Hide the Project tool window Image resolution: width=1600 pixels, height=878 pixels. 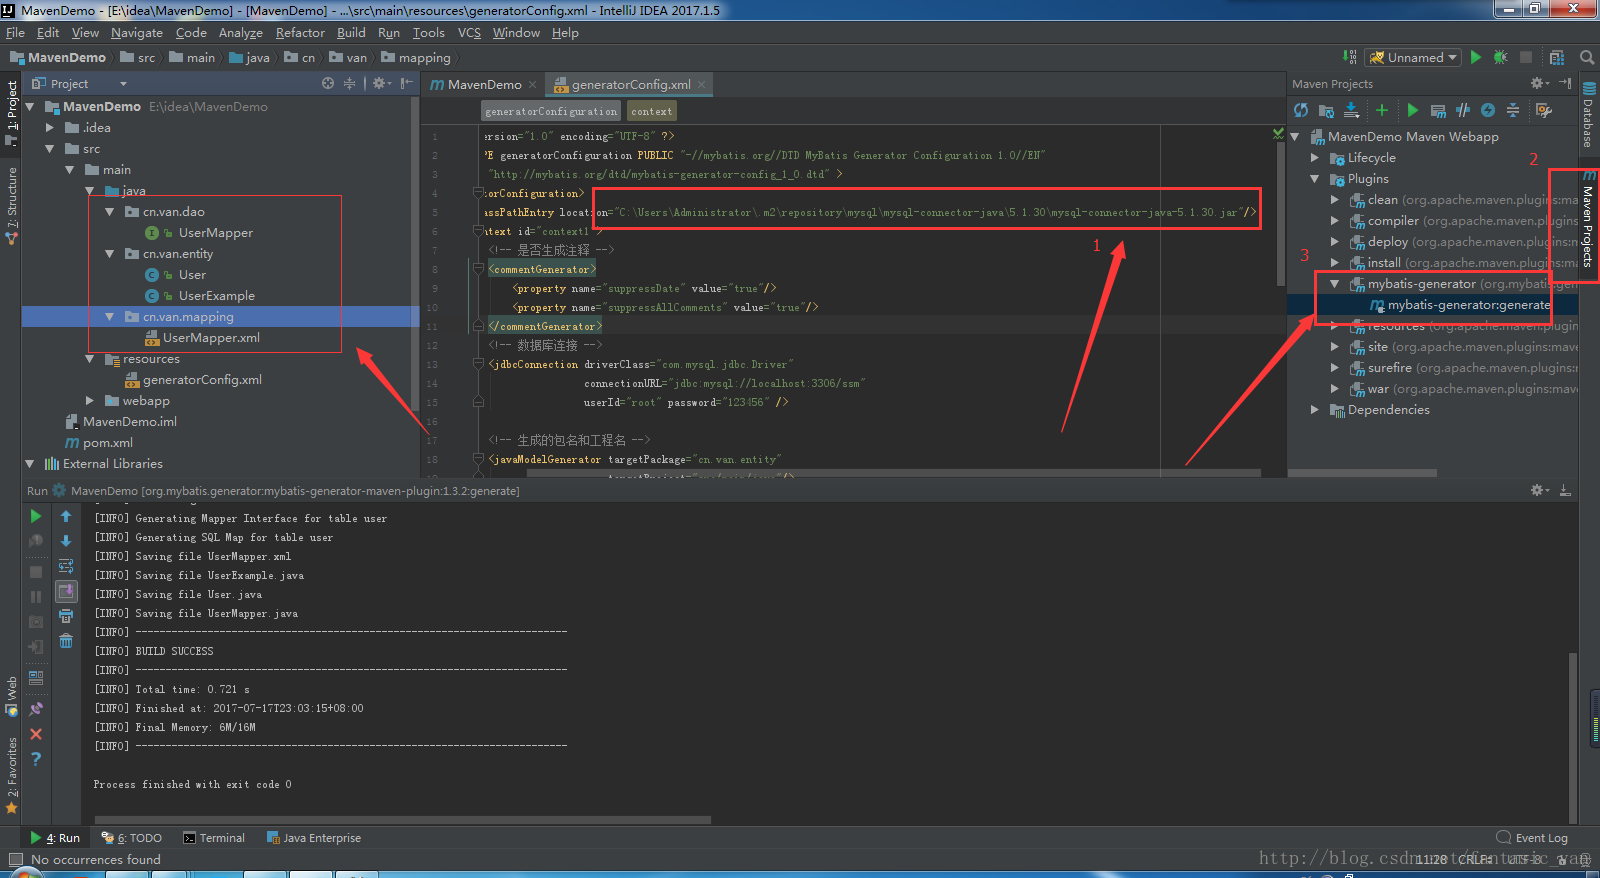click(406, 83)
